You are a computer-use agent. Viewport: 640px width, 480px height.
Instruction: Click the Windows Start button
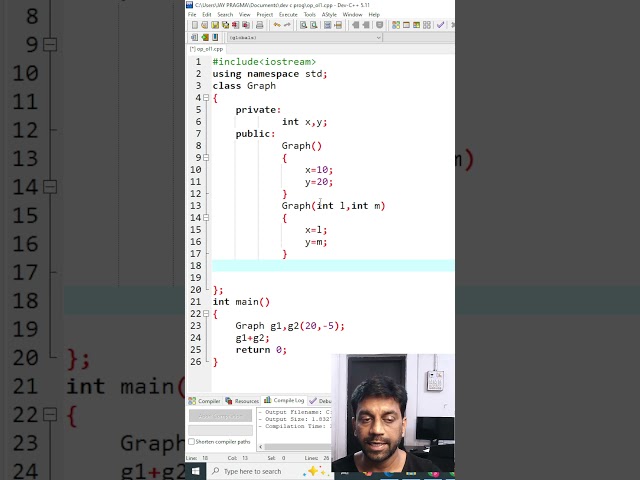[196, 471]
